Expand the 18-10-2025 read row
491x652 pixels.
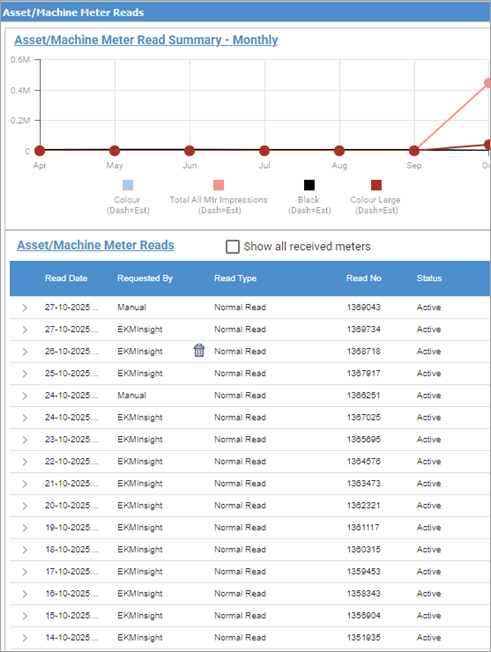[25, 550]
